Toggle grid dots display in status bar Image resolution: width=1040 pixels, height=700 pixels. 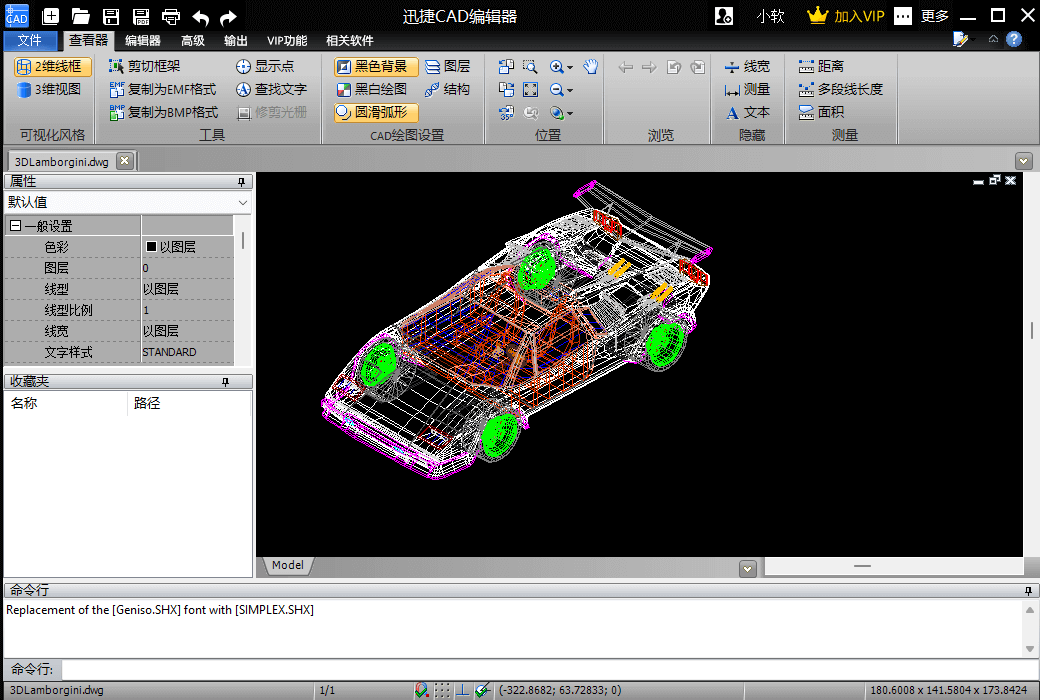tap(442, 690)
